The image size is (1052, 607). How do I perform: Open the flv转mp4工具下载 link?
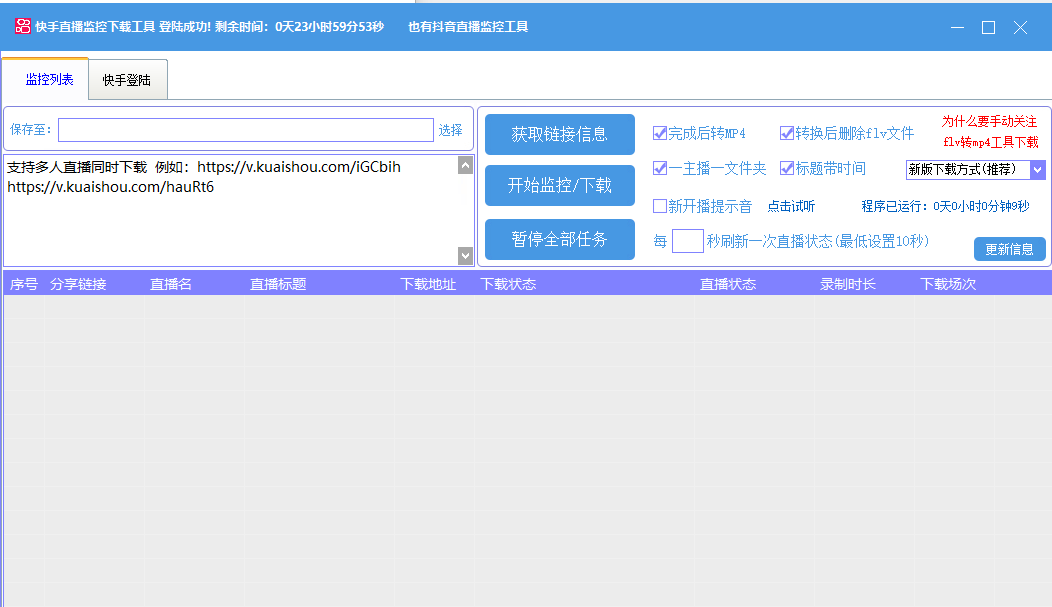pos(990,142)
